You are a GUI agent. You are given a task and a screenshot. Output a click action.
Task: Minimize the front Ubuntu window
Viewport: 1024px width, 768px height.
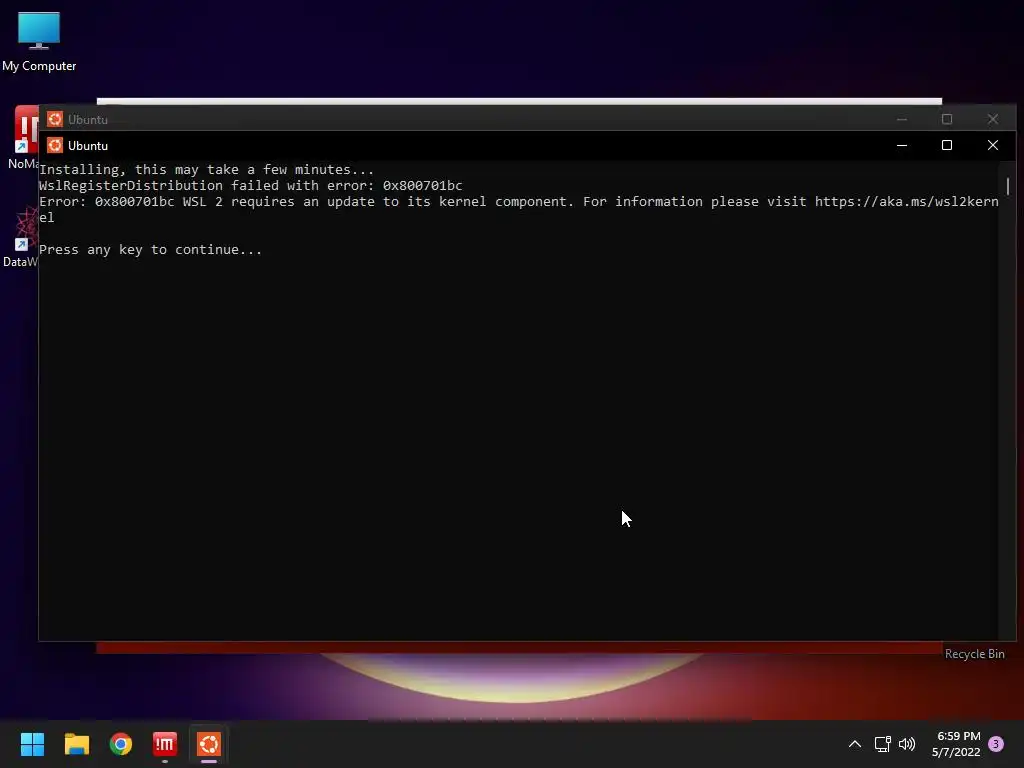902,145
